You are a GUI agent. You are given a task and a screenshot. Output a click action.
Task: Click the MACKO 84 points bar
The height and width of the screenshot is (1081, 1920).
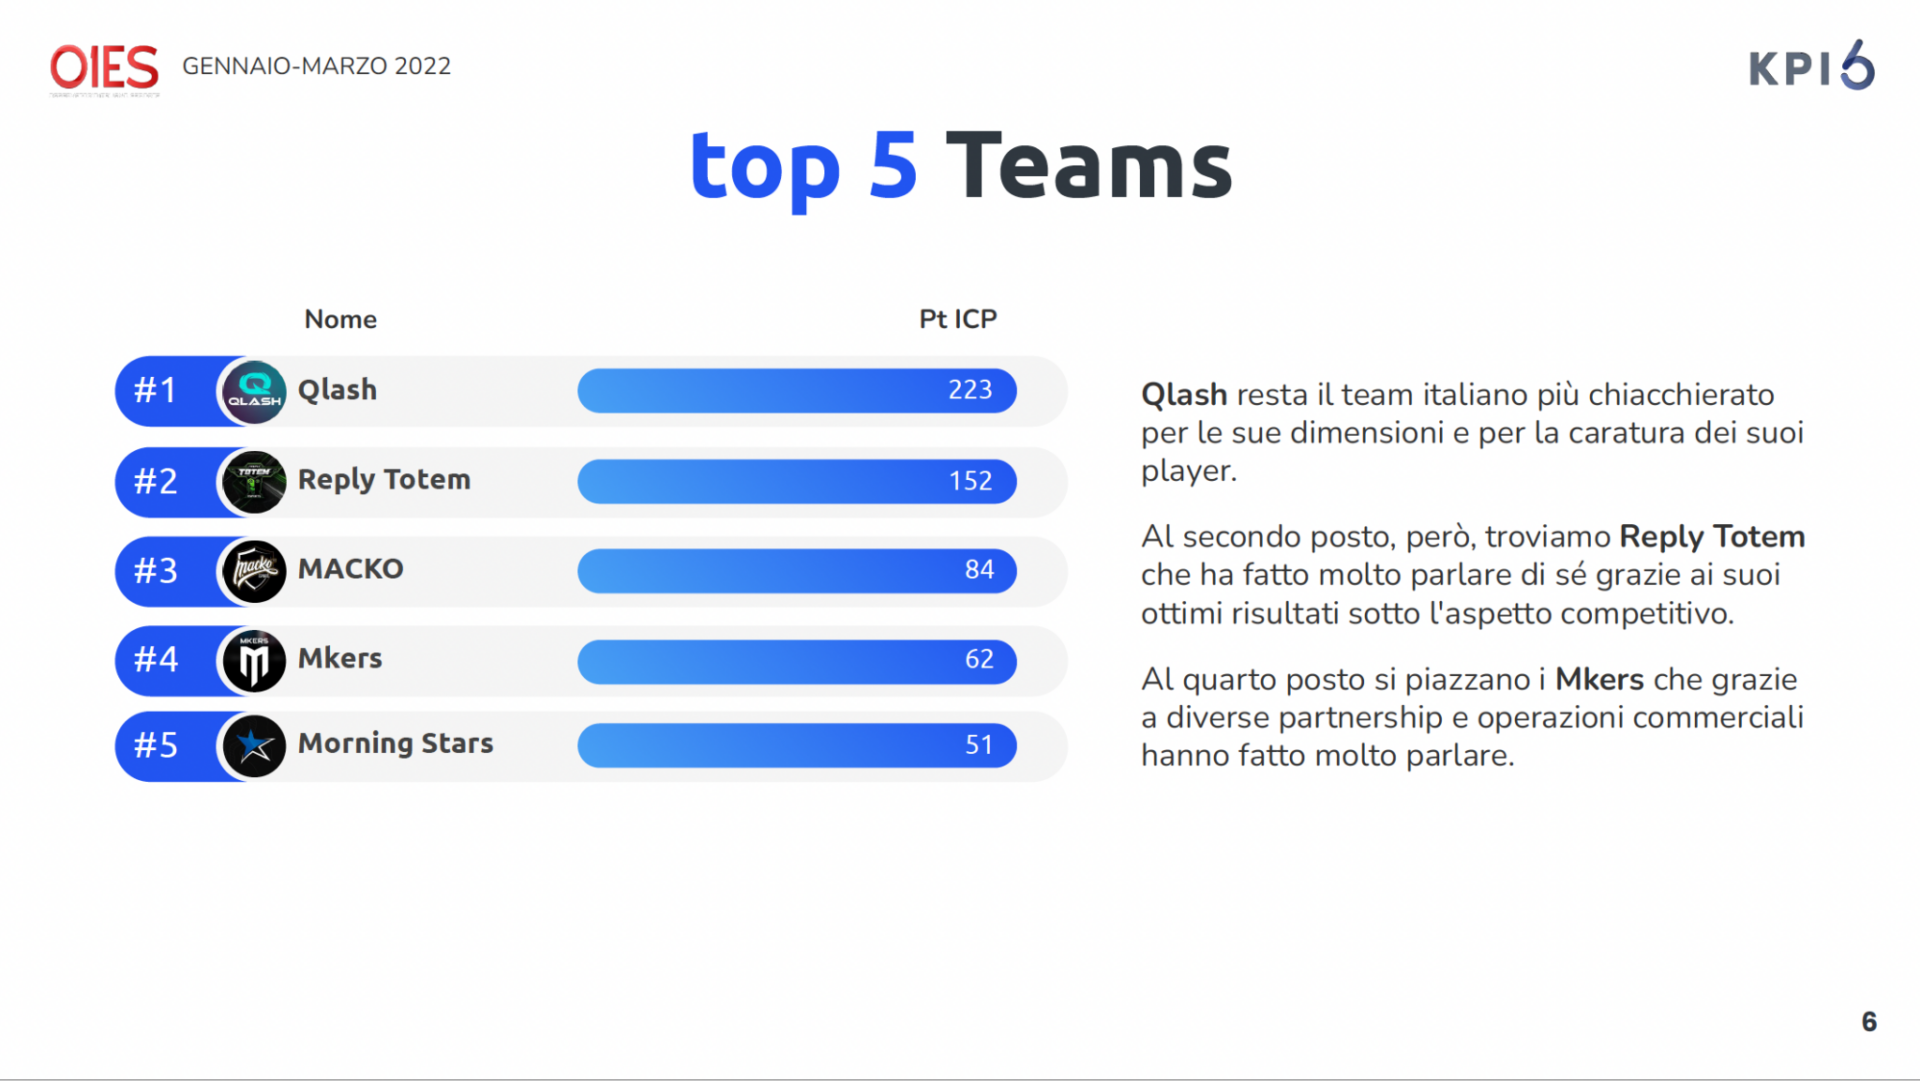pos(797,570)
